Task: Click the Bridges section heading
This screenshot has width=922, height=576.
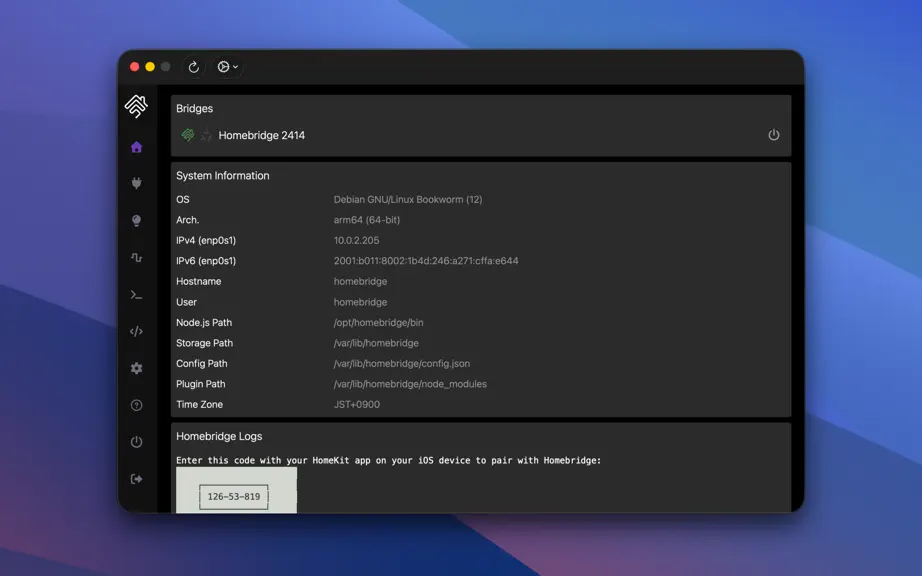Action: tap(195, 108)
